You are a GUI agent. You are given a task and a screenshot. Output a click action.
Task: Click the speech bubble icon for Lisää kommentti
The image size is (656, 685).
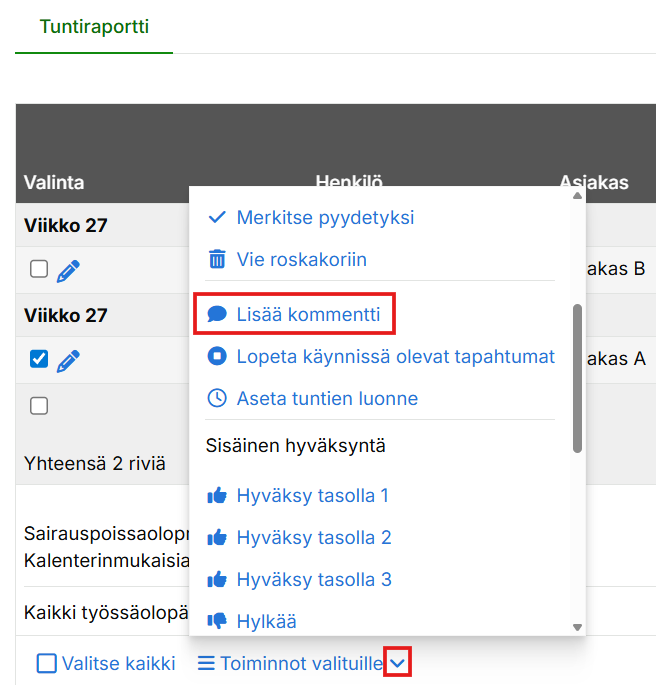click(x=216, y=314)
